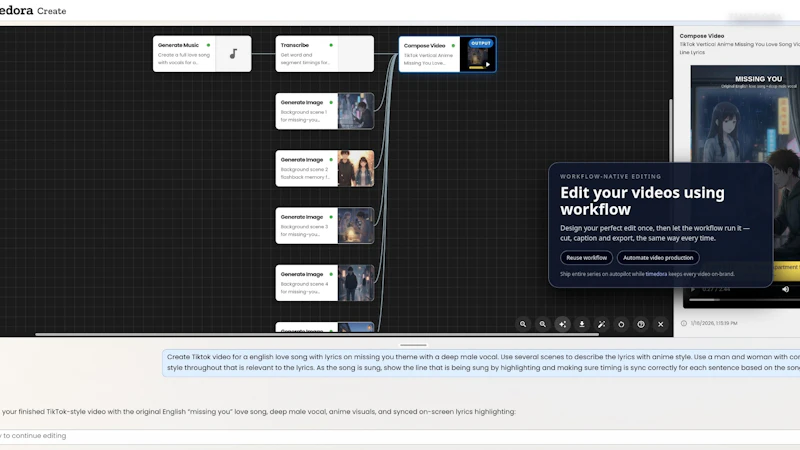Click the magic wand toolbar icon

(x=602, y=324)
